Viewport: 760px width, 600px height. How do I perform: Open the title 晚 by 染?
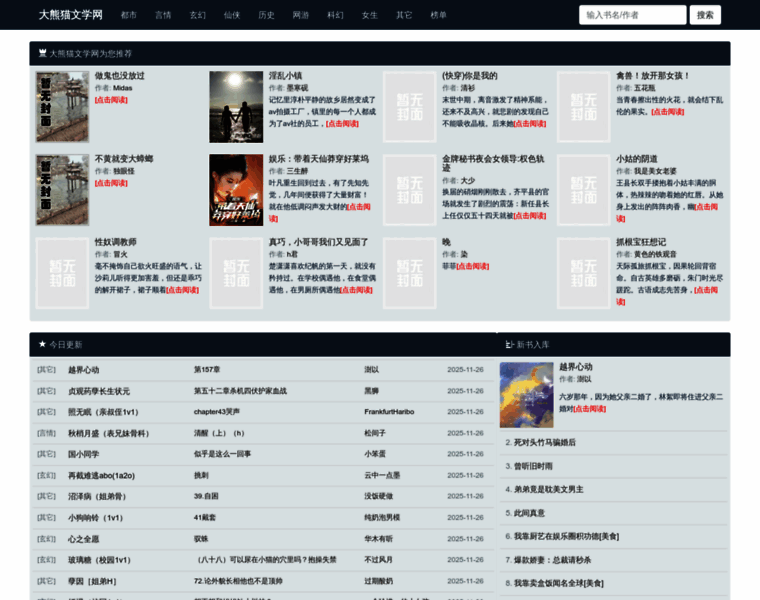(x=446, y=242)
